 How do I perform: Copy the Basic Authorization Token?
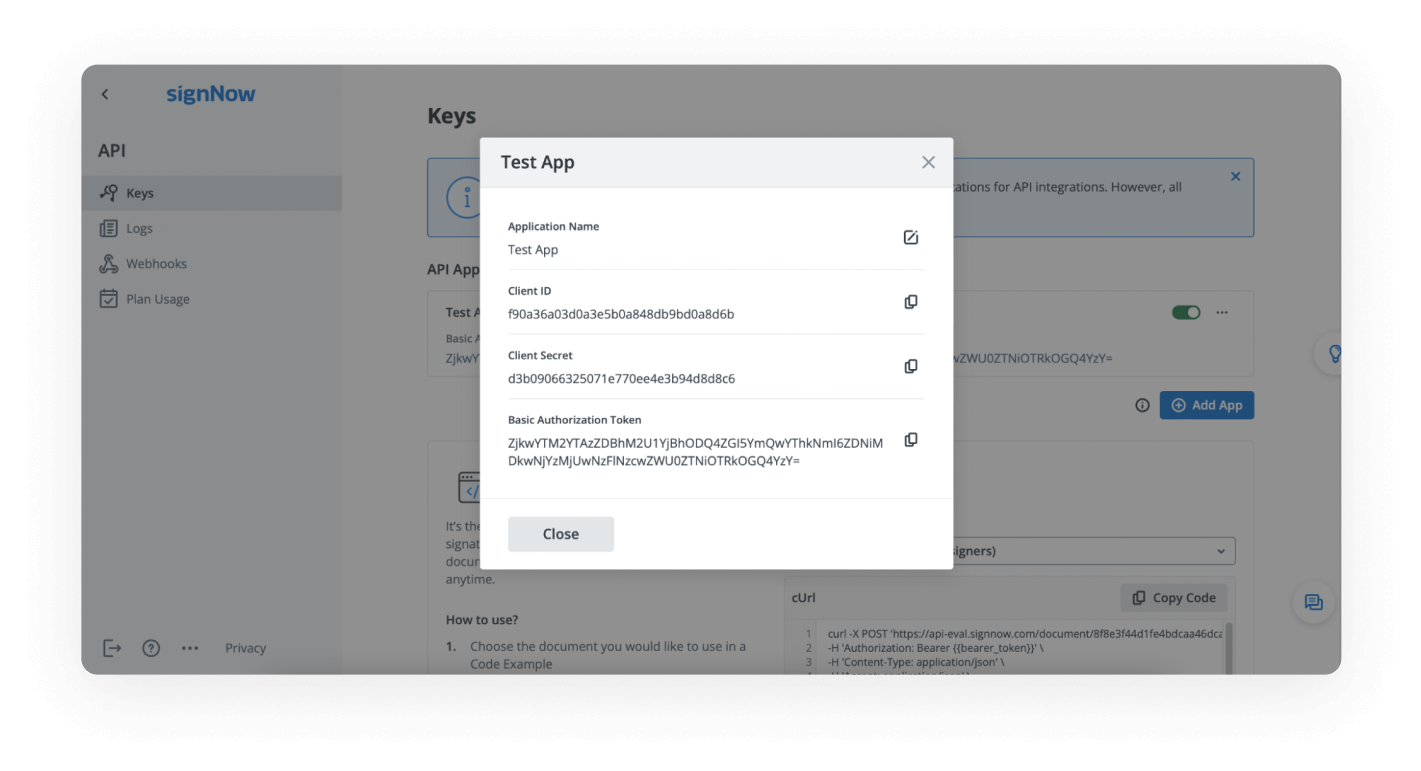coord(910,440)
